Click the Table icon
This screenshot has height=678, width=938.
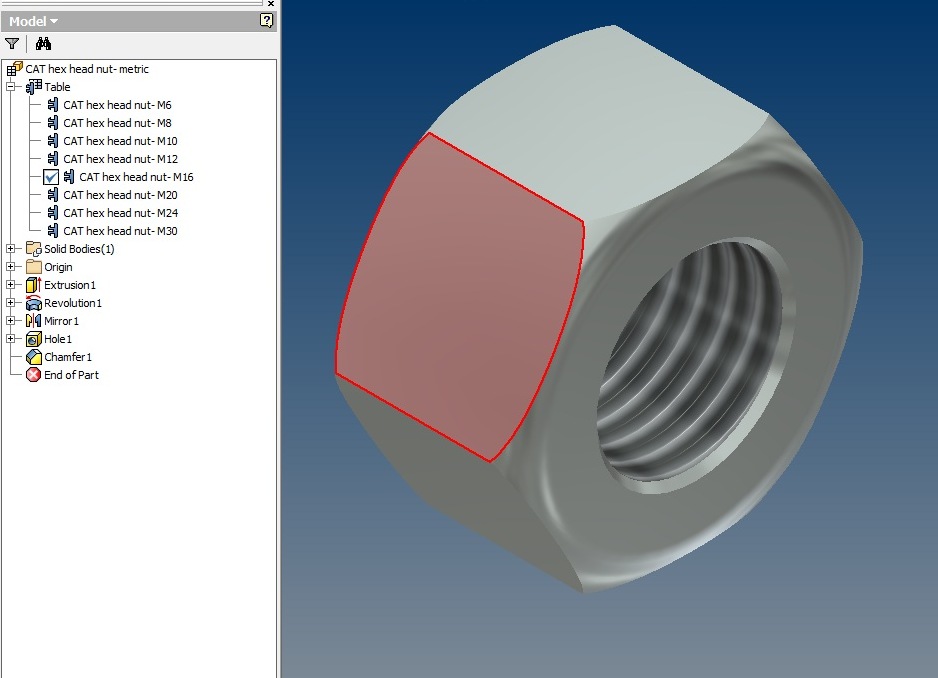(34, 87)
